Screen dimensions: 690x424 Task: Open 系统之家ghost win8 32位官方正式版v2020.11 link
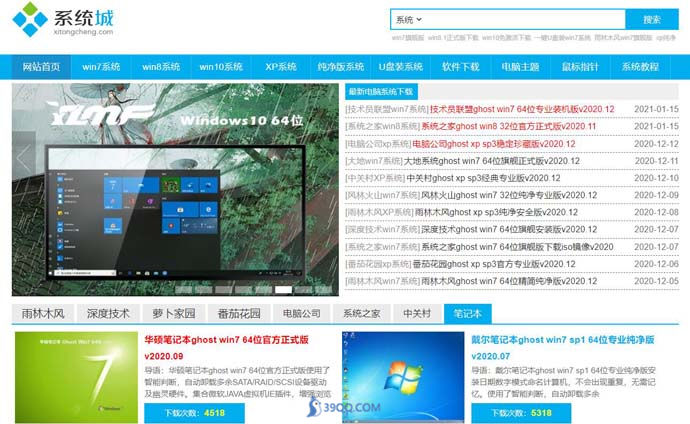coord(509,126)
